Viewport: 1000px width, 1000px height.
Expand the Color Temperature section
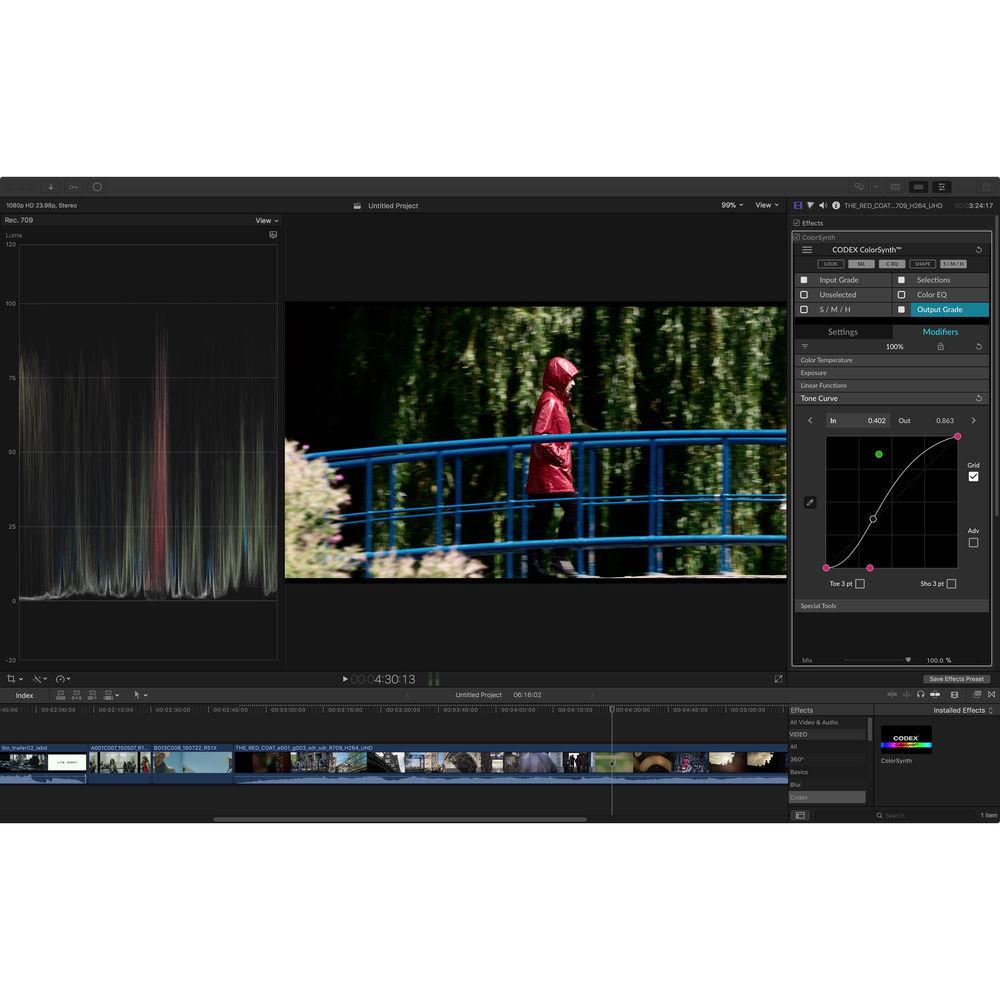point(826,360)
